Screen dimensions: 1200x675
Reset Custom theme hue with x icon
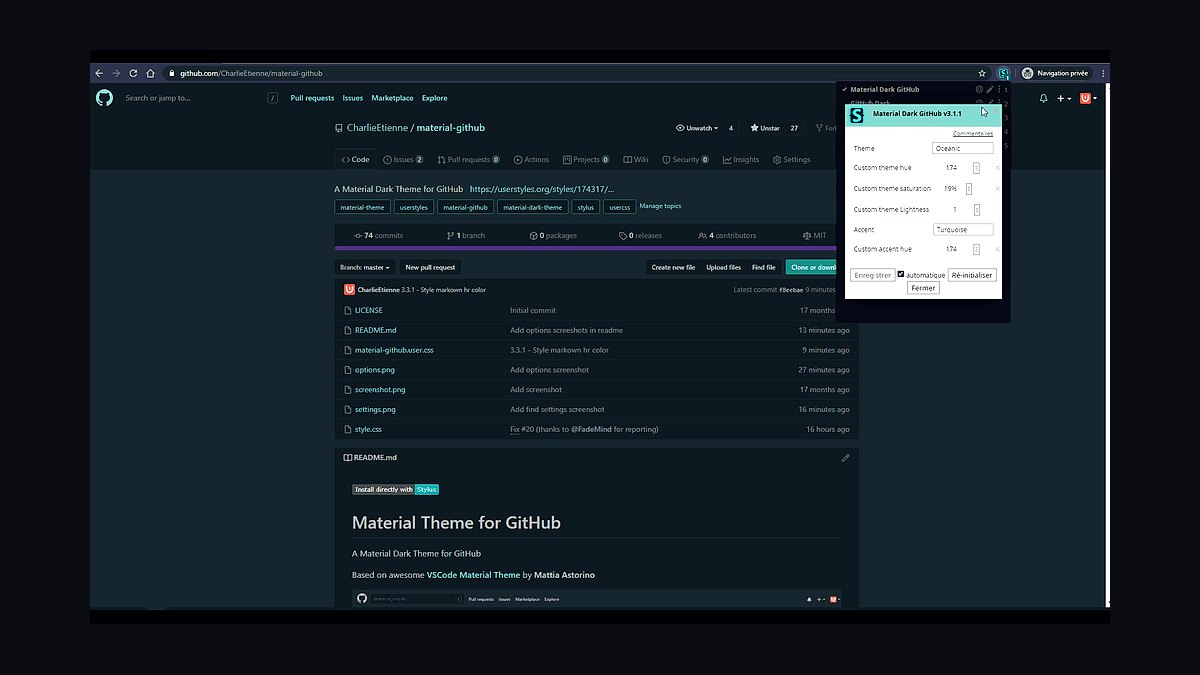pyautogui.click(x=997, y=168)
